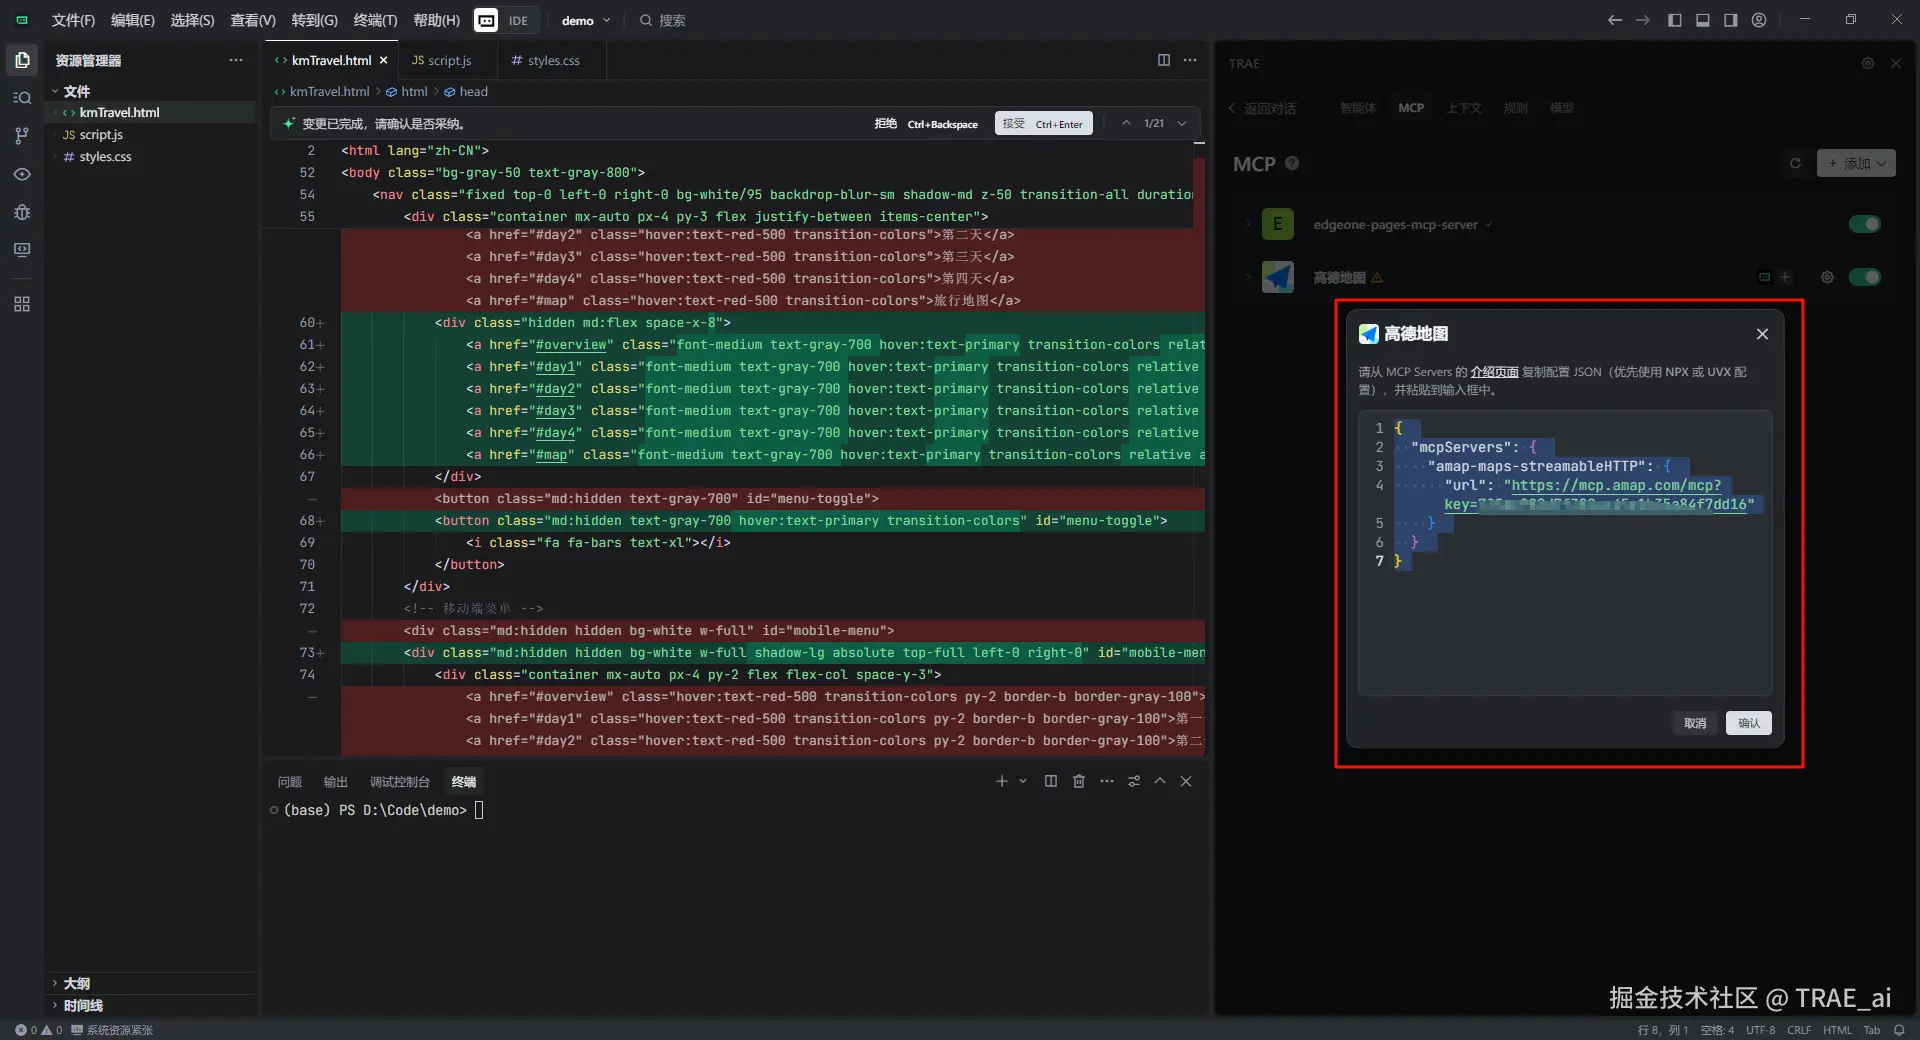Open settings gear for 高德地图 server
1920x1040 pixels.
[1827, 277]
